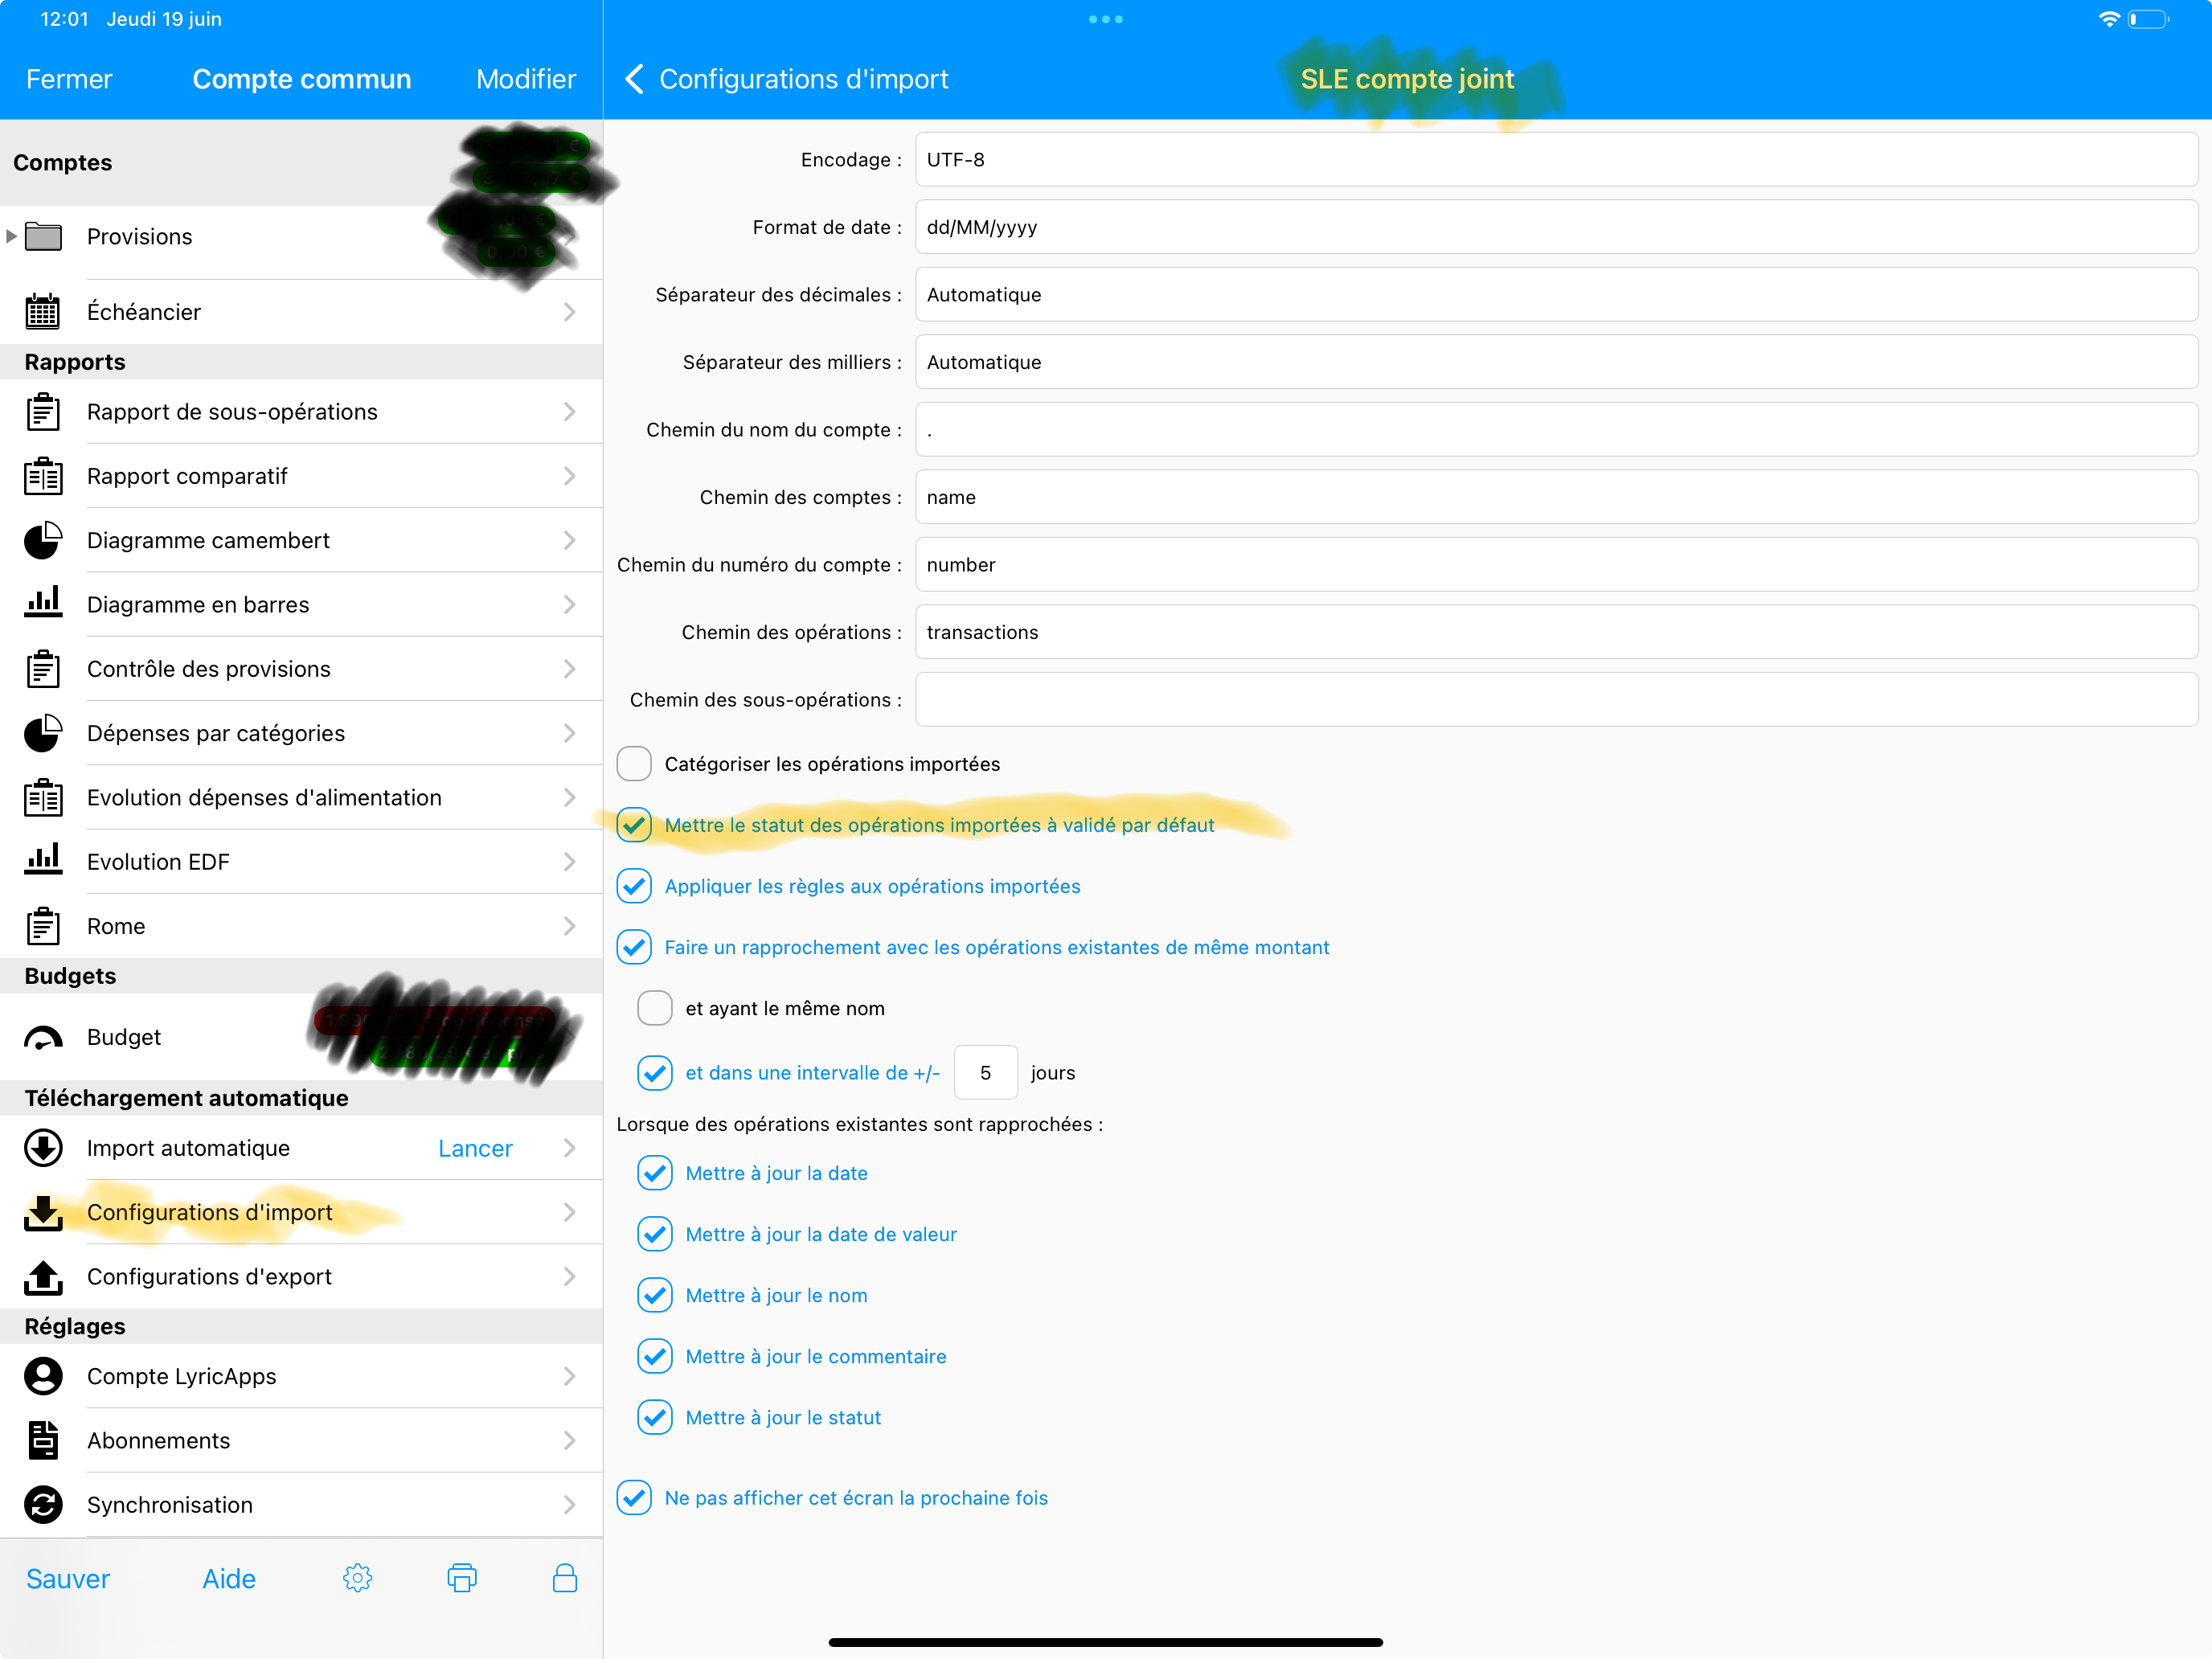Click the Rapport comparatif icon
Image resolution: width=2212 pixels, height=1659 pixels.
(x=43, y=476)
